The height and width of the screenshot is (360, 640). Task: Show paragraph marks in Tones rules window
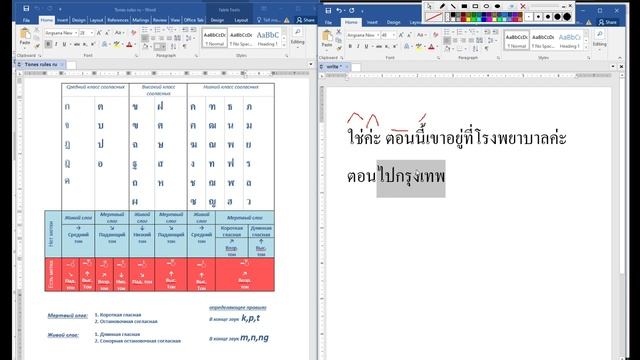(x=185, y=47)
